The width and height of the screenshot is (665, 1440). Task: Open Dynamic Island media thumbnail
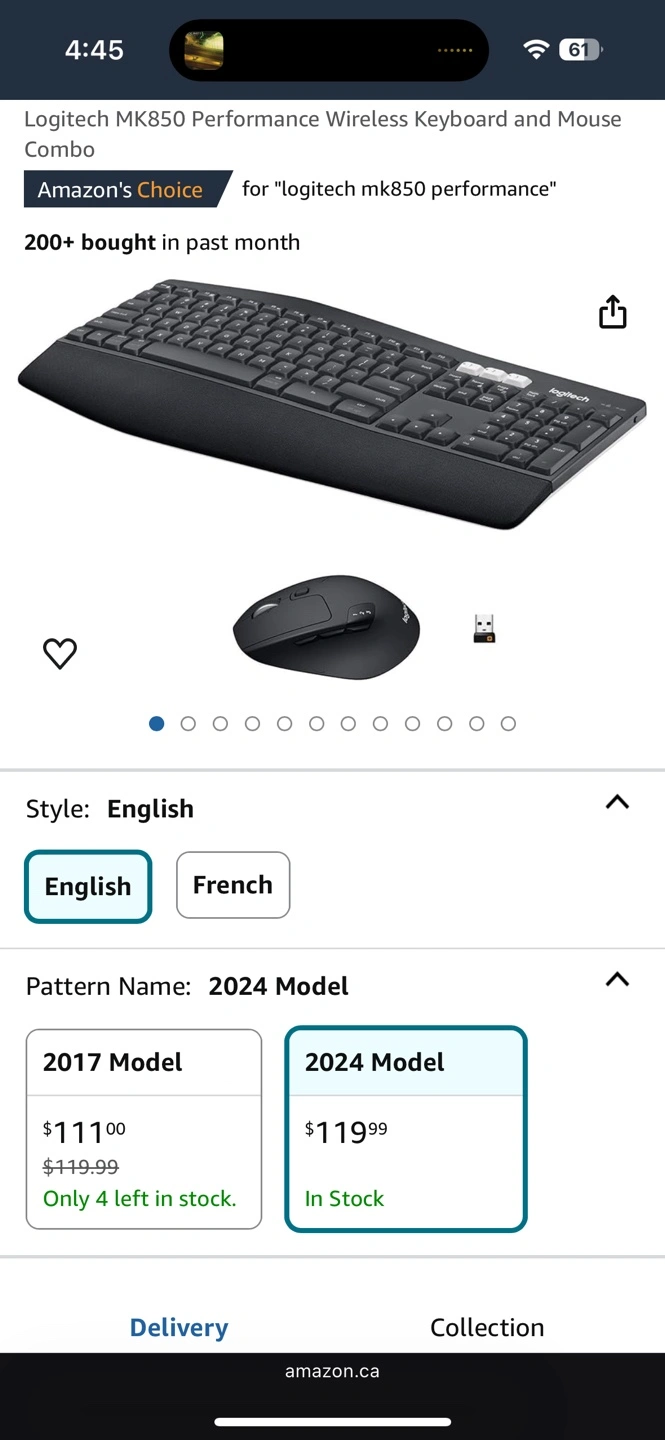tap(203, 50)
